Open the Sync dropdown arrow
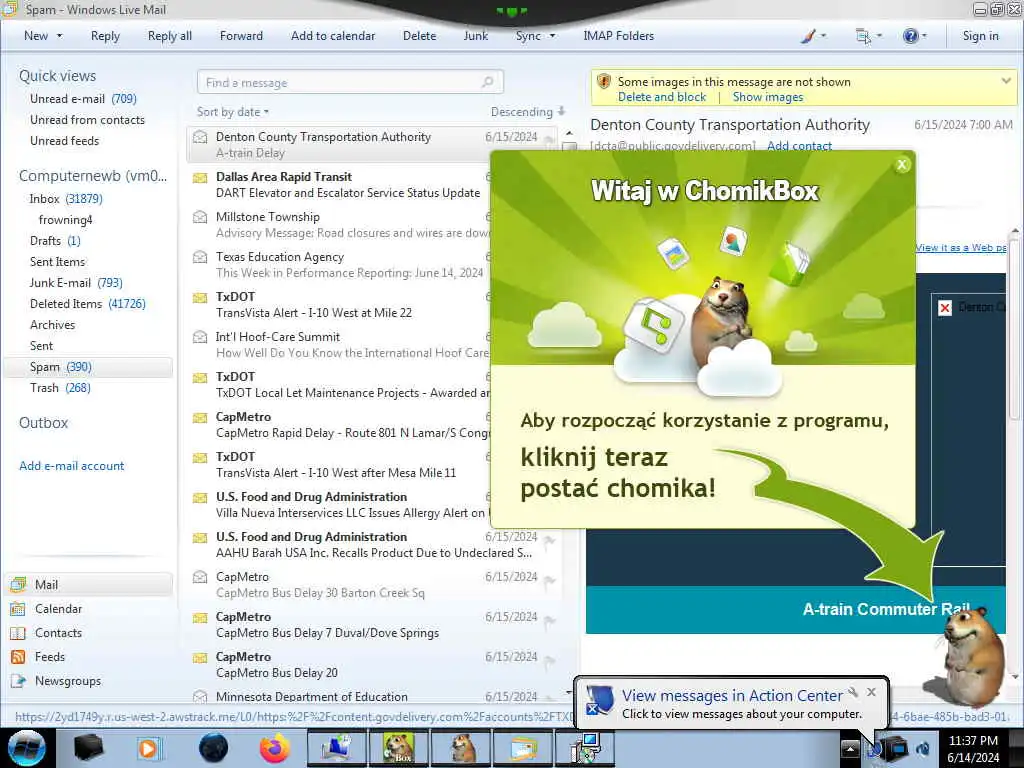1024x768 pixels. (x=552, y=36)
